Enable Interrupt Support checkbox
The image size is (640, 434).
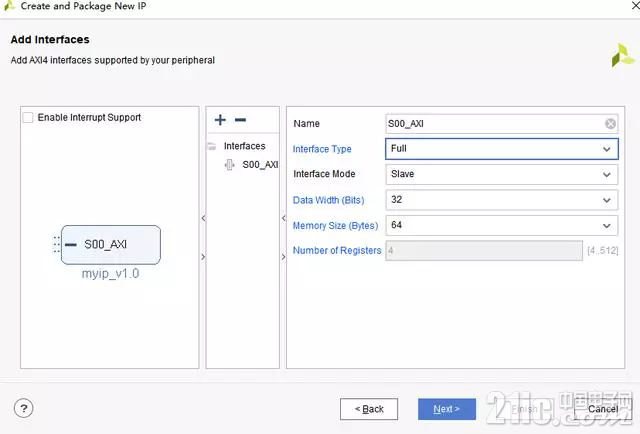point(28,118)
